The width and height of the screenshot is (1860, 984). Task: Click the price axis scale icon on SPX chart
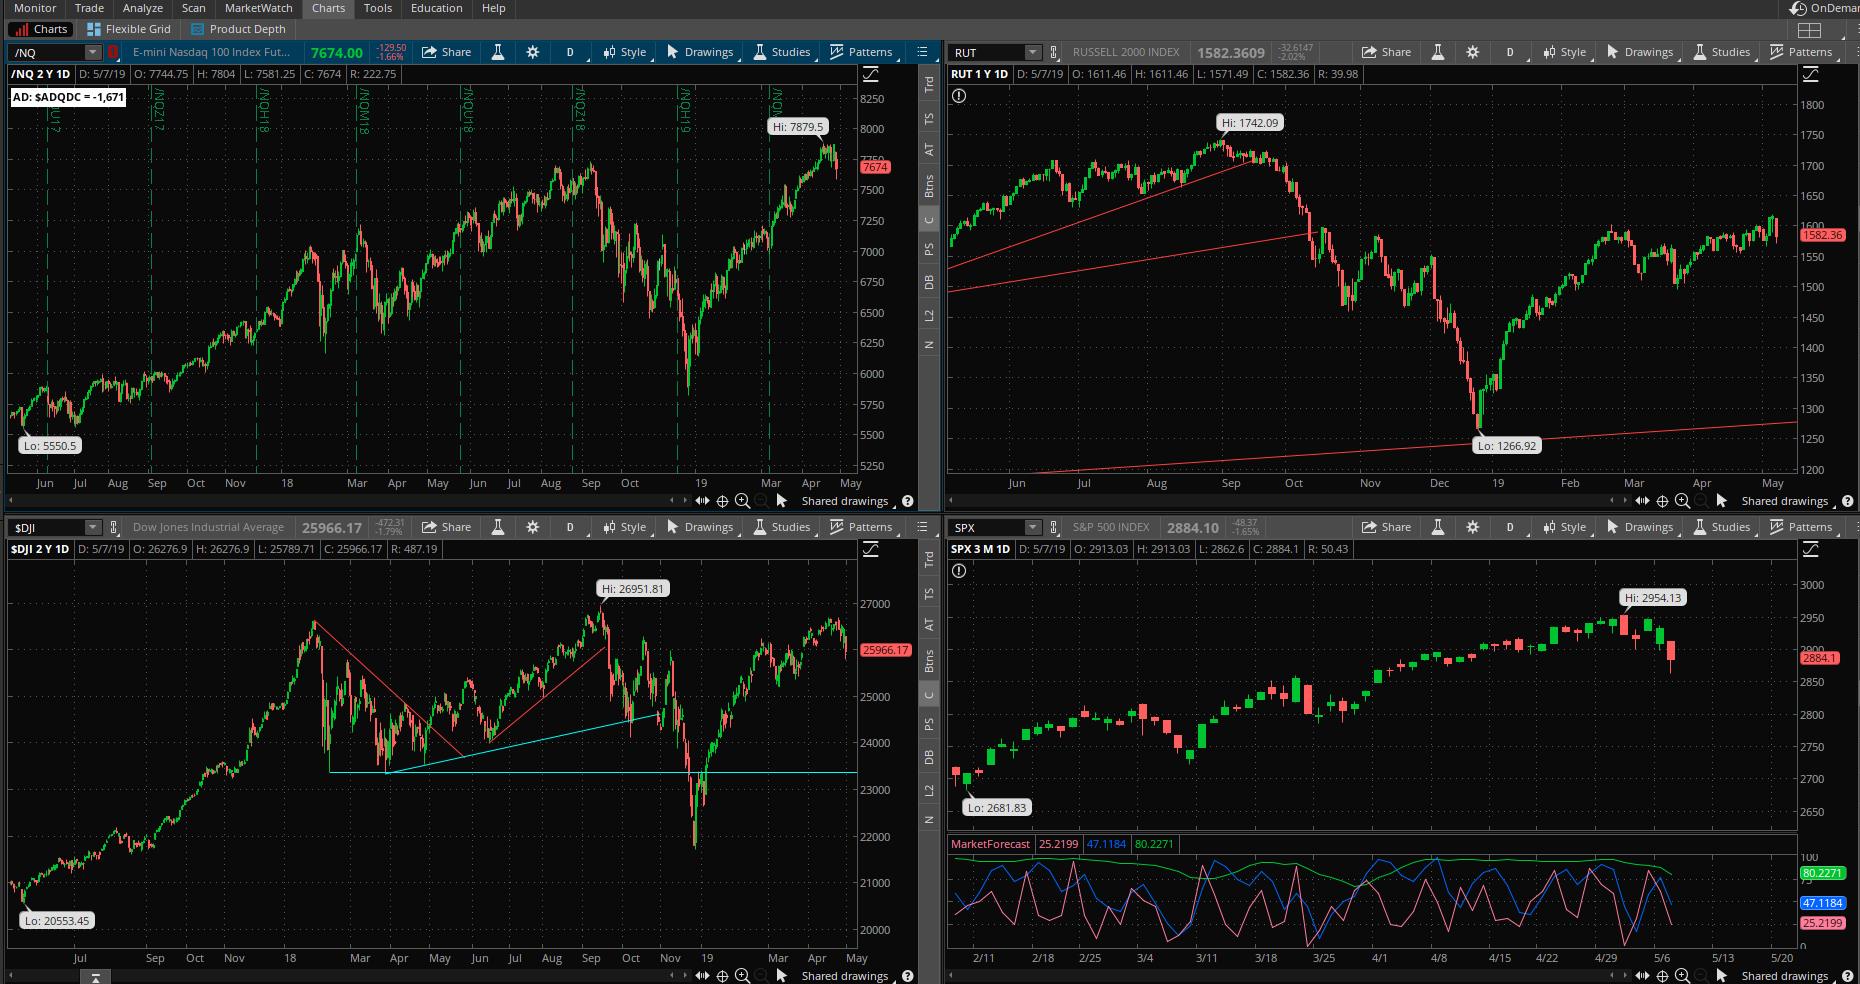pos(1811,550)
